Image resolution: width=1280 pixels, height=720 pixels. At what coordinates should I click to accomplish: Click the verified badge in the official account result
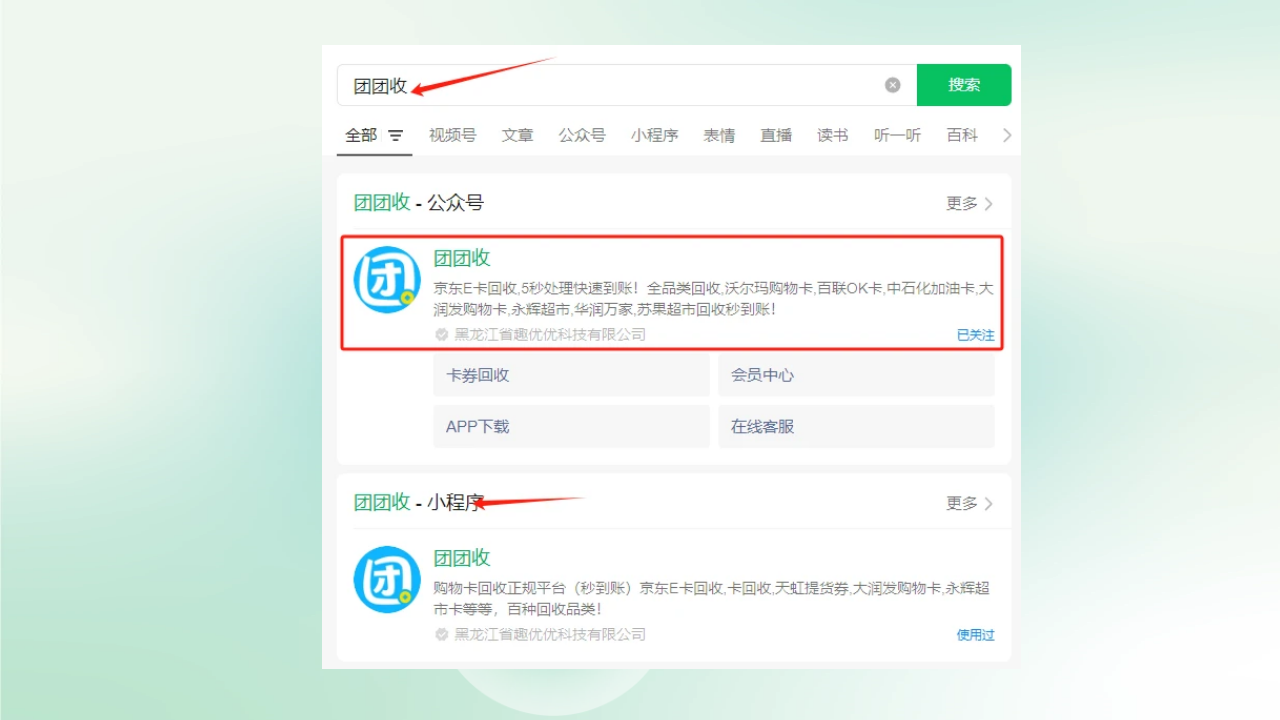(x=442, y=335)
